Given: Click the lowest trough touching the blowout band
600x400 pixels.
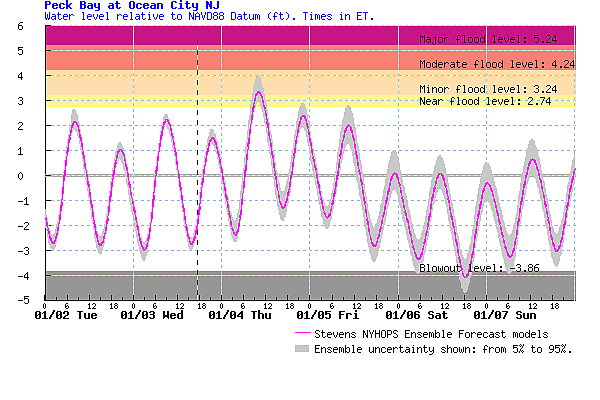Looking at the screenshot, I should [465, 275].
